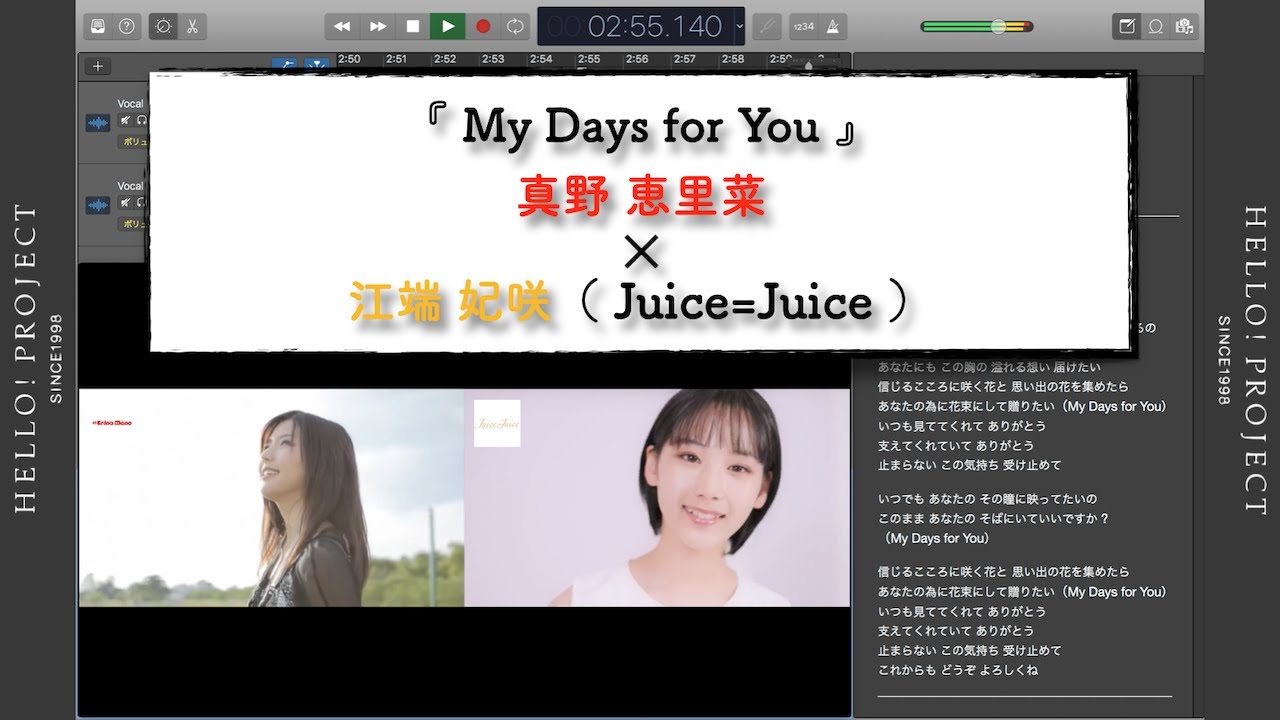Screen dimensions: 1280x720
Task: Open the Library panel
Action: coord(97,26)
